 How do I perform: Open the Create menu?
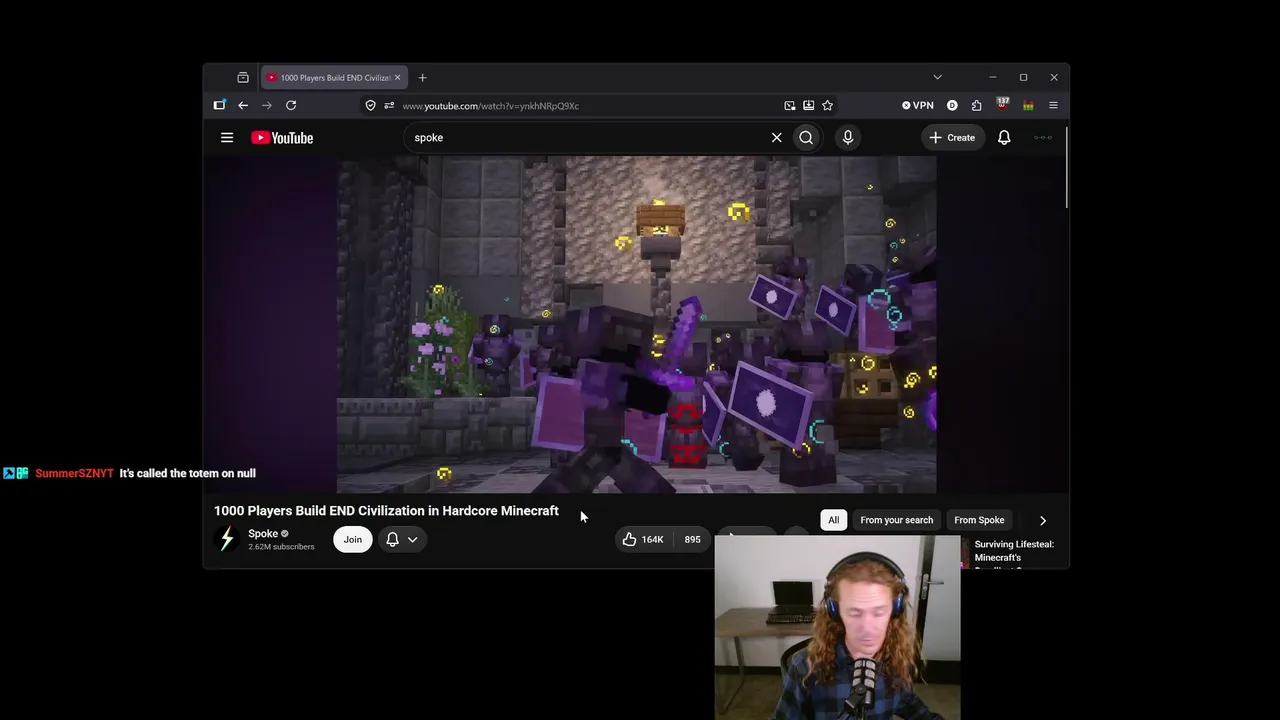pos(952,138)
